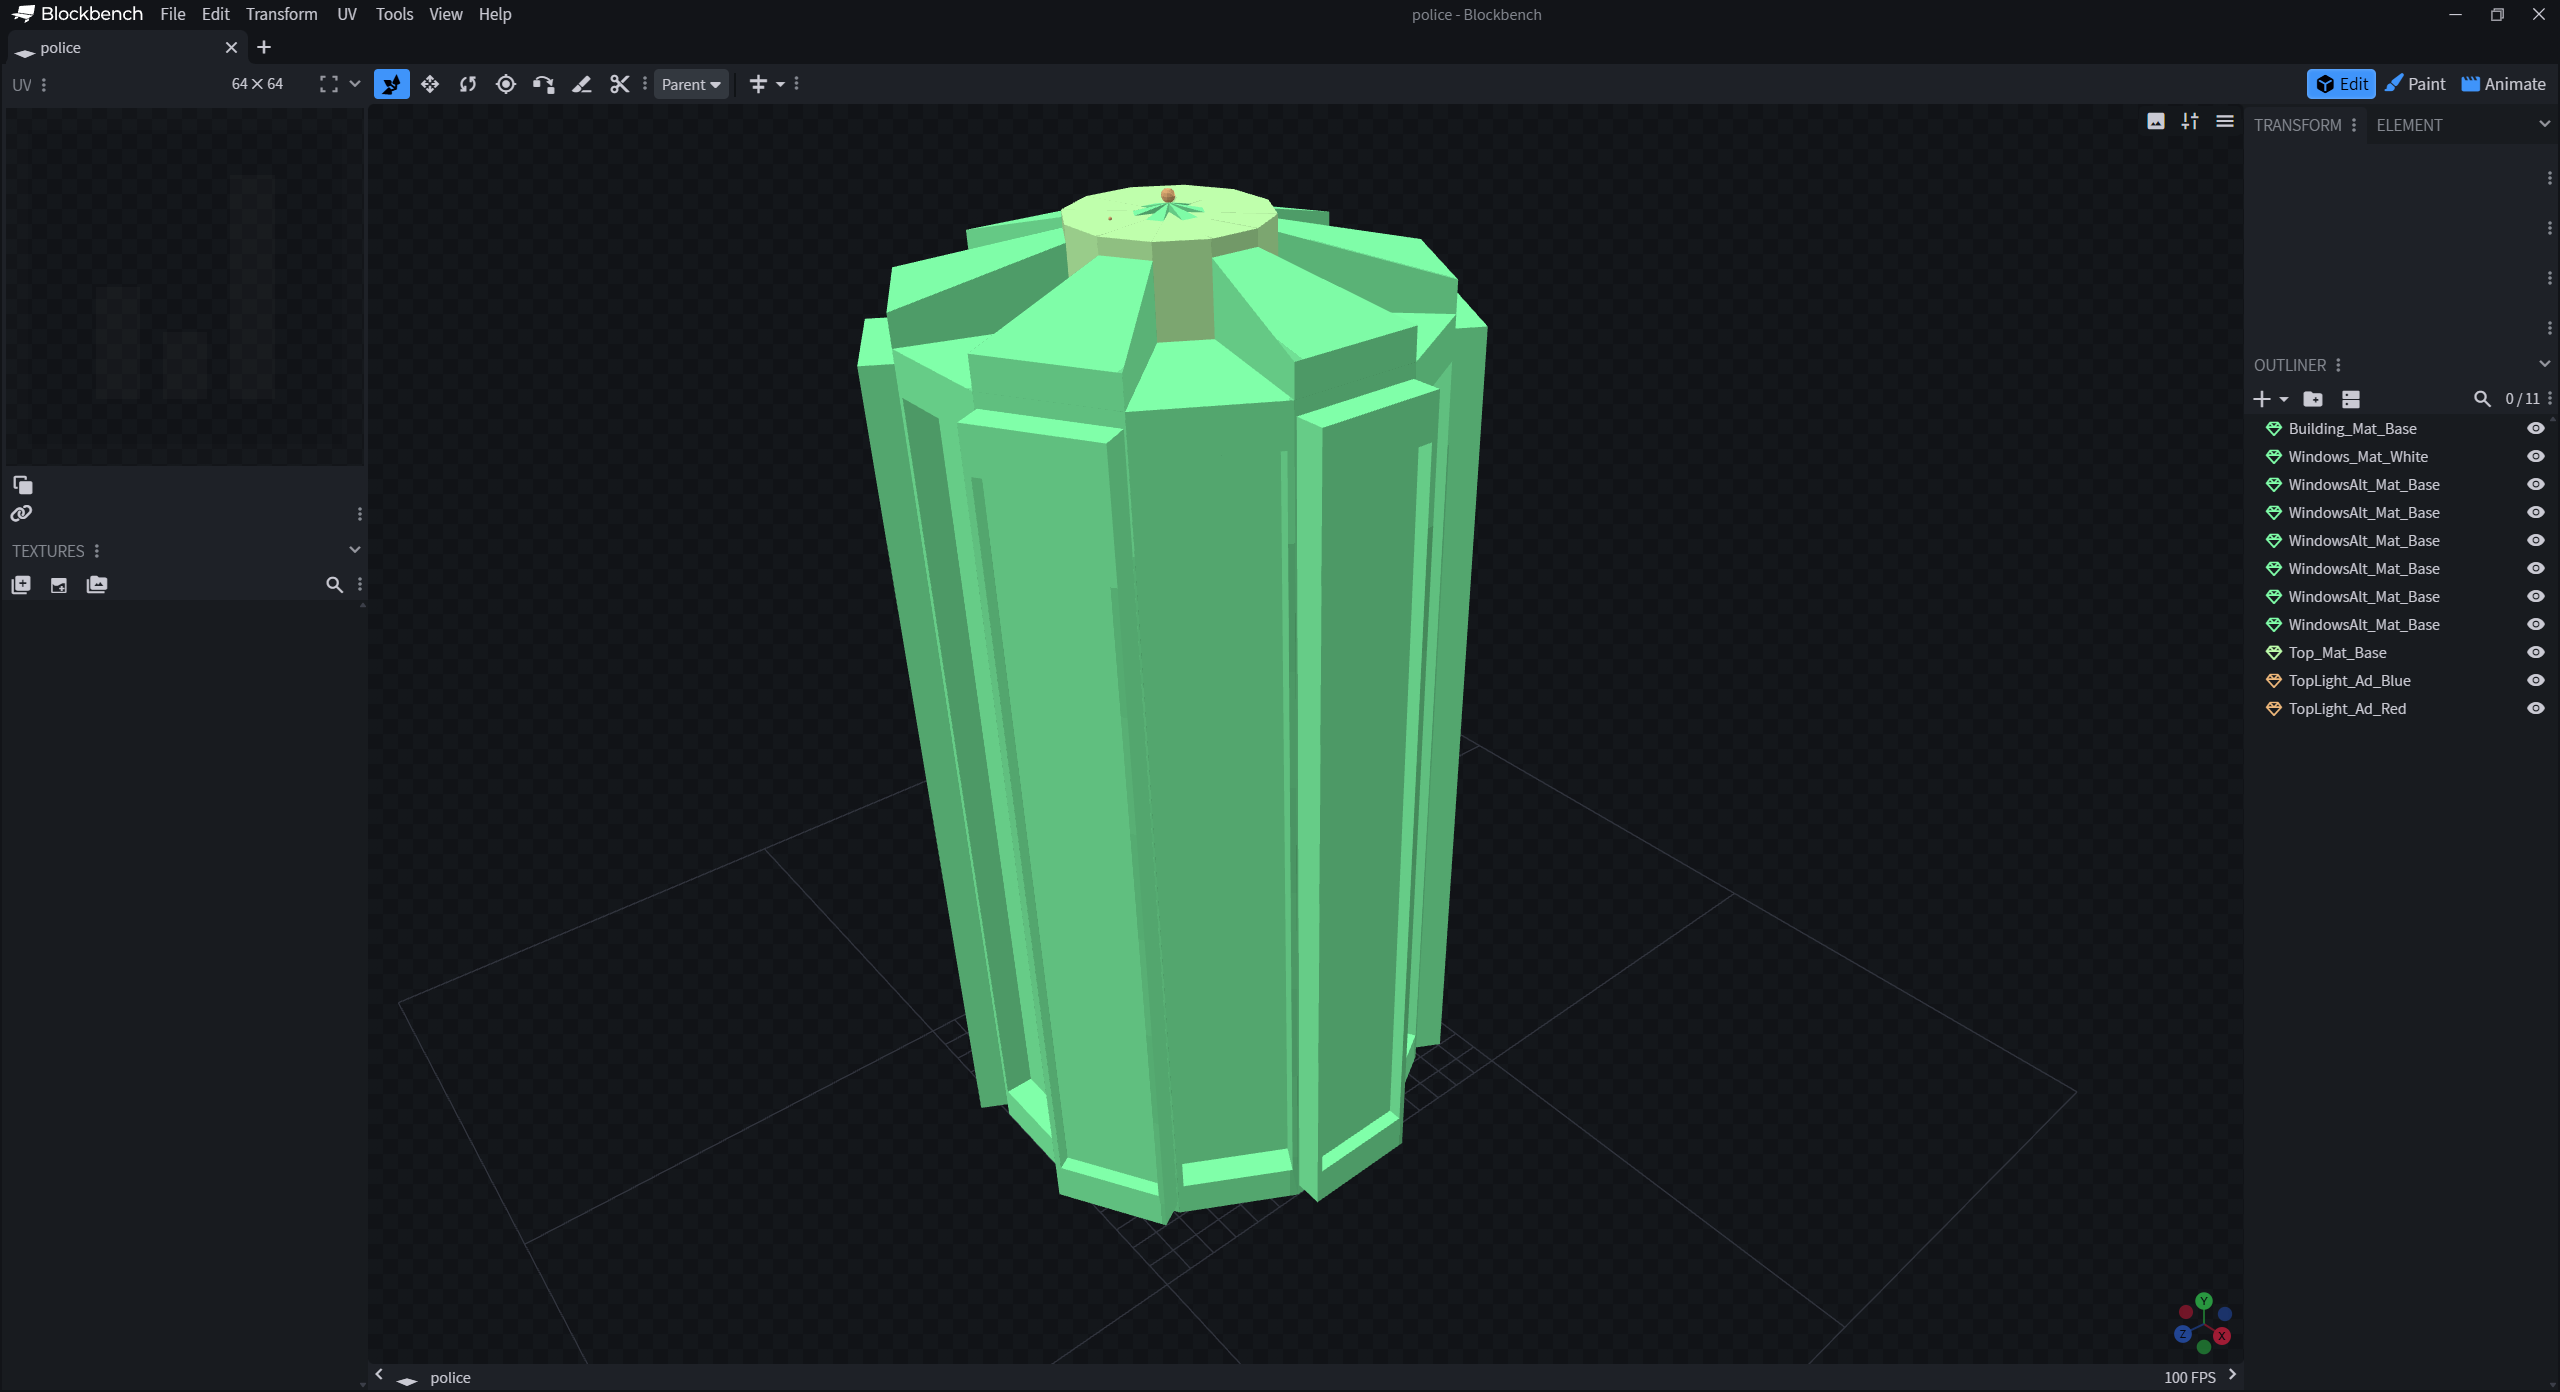
Task: Select the Pivot tool
Action: [x=506, y=84]
